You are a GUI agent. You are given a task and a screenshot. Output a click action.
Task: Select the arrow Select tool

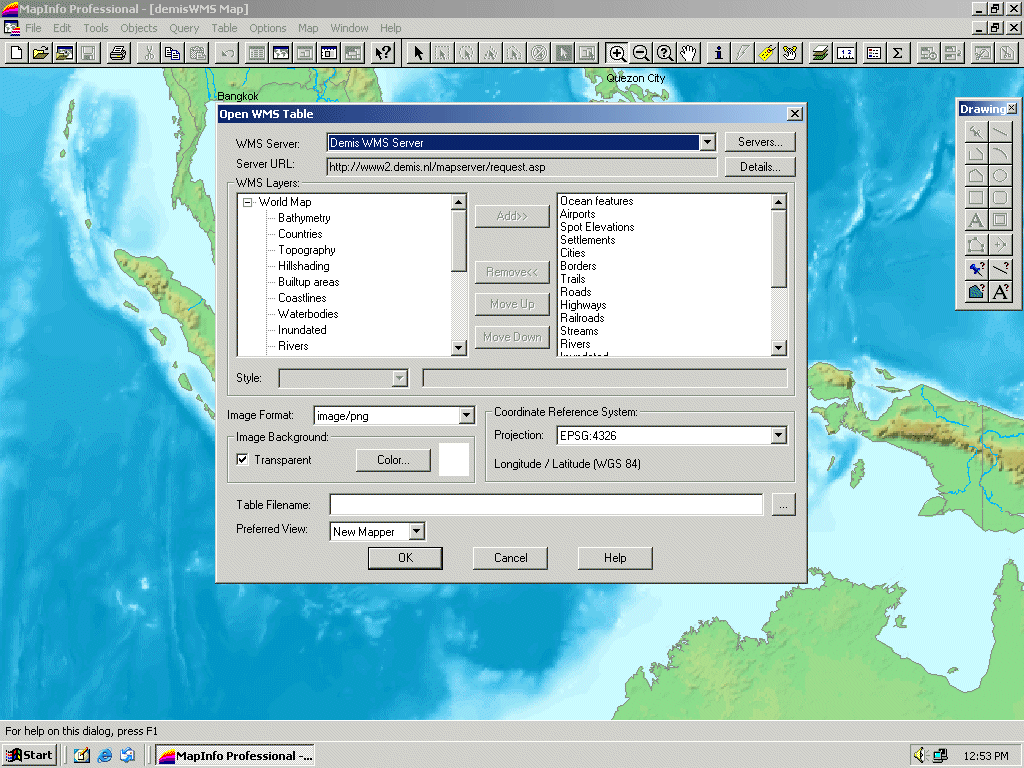[418, 53]
